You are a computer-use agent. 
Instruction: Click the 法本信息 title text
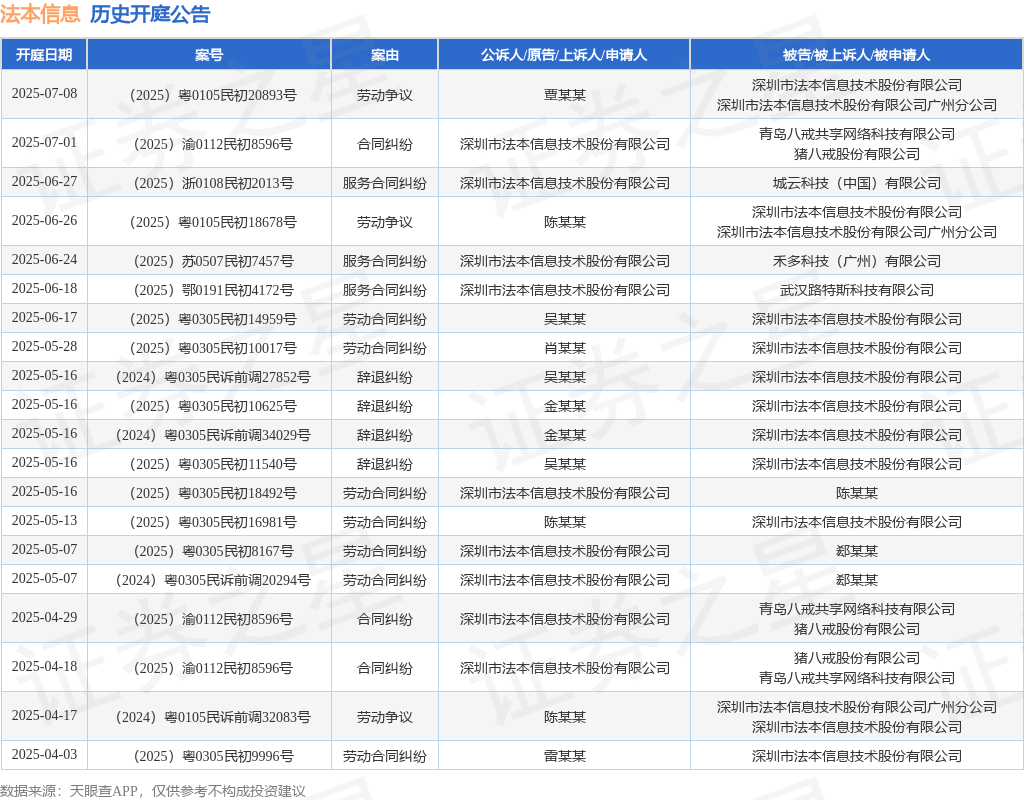pos(40,14)
